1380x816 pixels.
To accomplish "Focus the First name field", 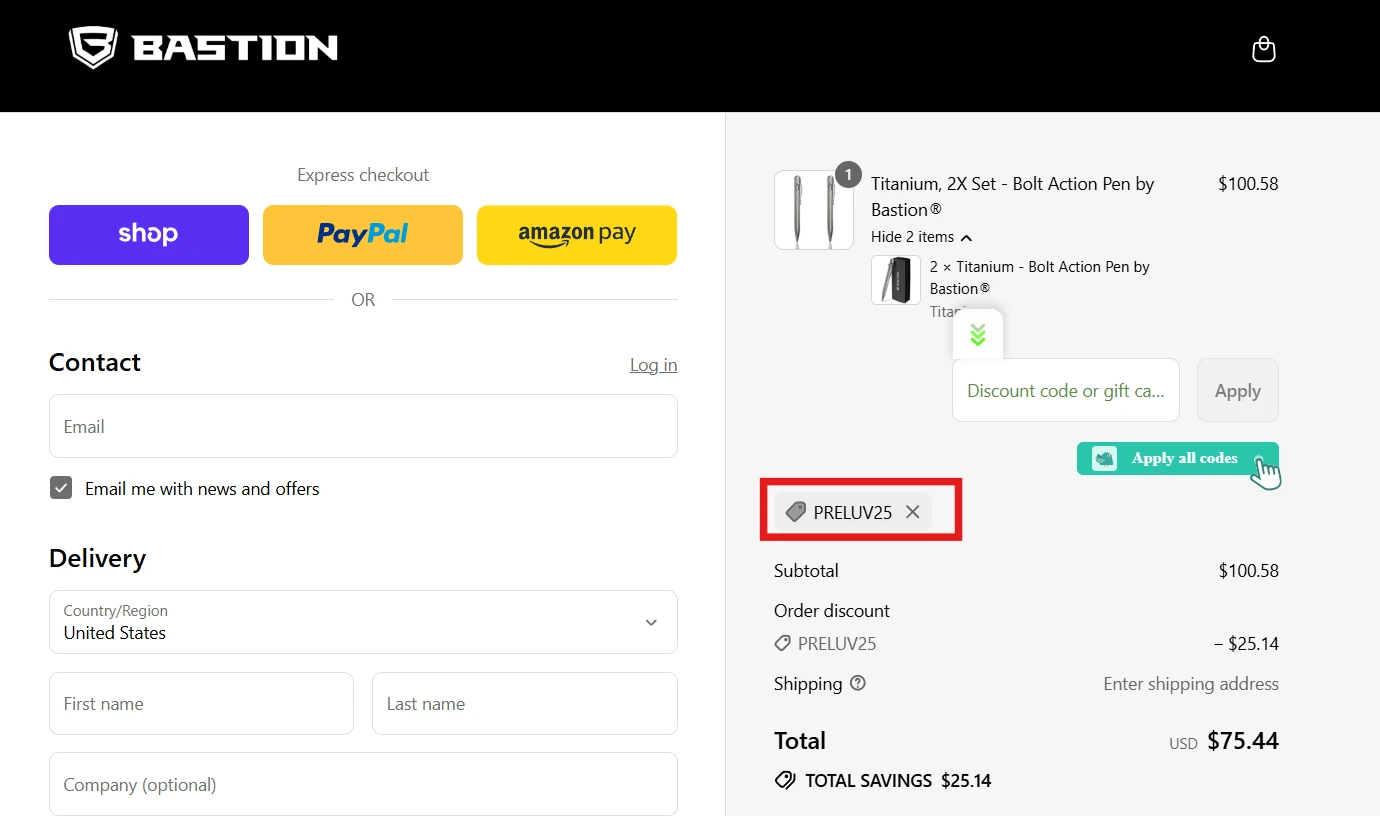I will click(201, 703).
